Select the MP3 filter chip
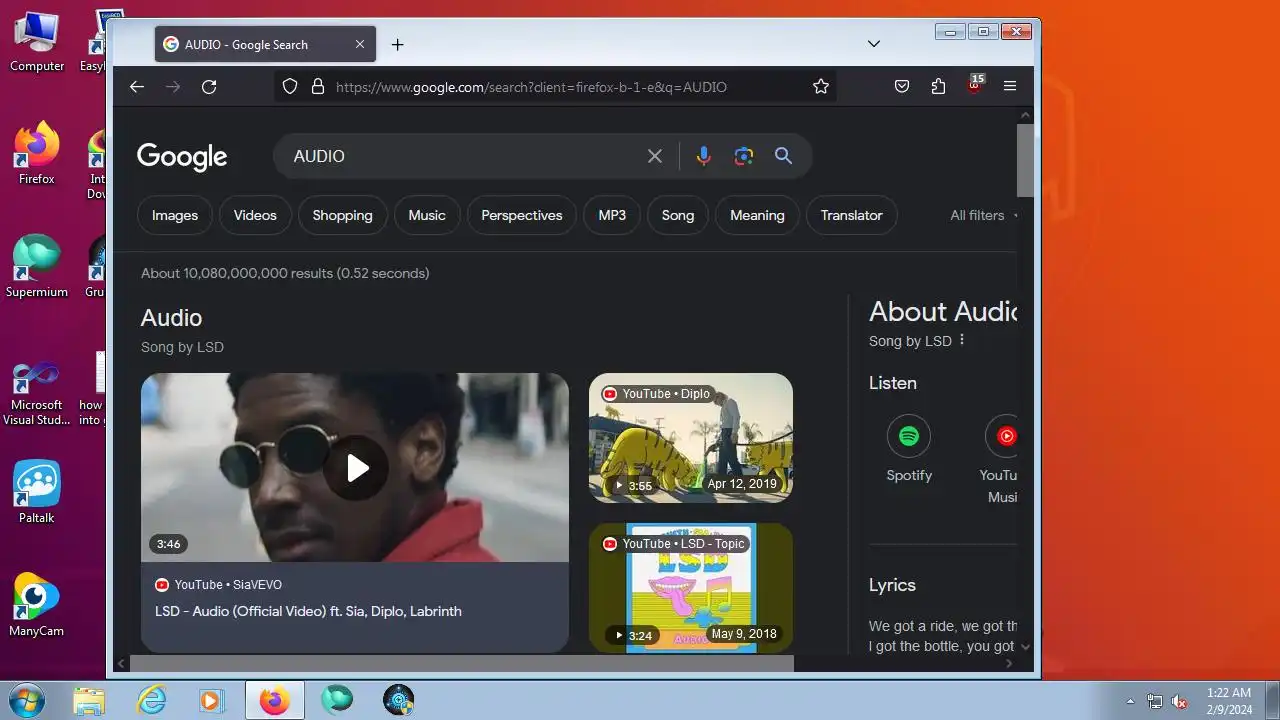The height and width of the screenshot is (720, 1280). [612, 215]
